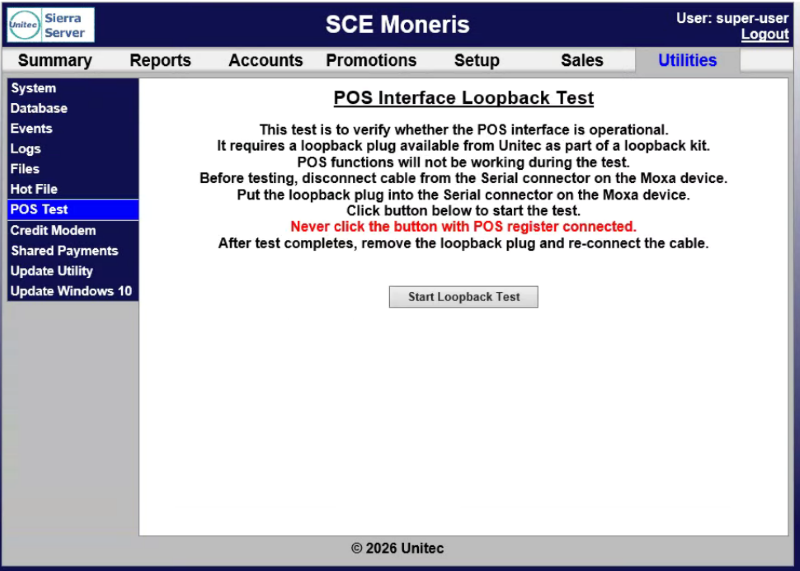Screen dimensions: 800x571
Task: Switch to the Reports tab
Action: (x=160, y=60)
